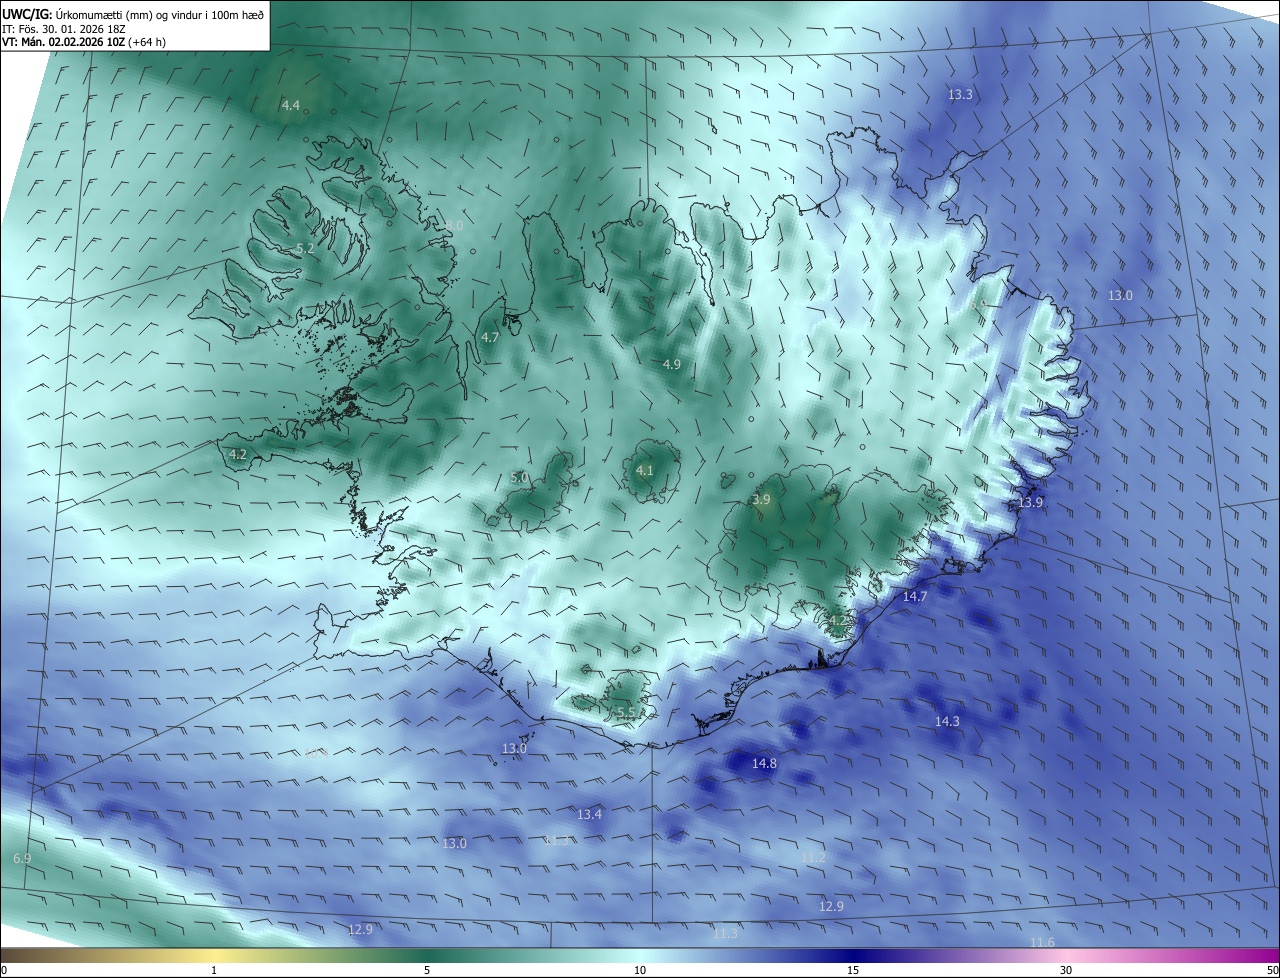Click the 1 tick label on the color scale
Screen dimensions: 1280x978
(214, 970)
